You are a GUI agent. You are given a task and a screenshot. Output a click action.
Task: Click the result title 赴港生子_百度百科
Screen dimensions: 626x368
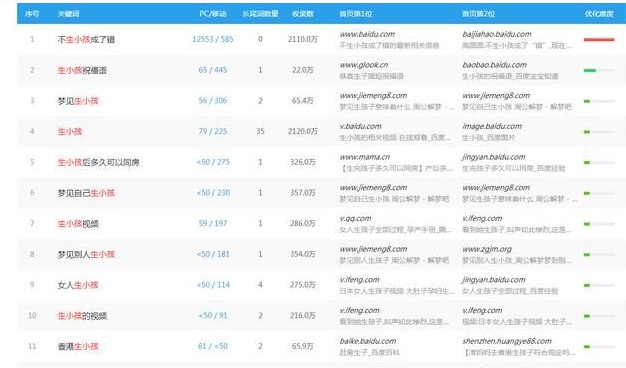[x=369, y=353]
